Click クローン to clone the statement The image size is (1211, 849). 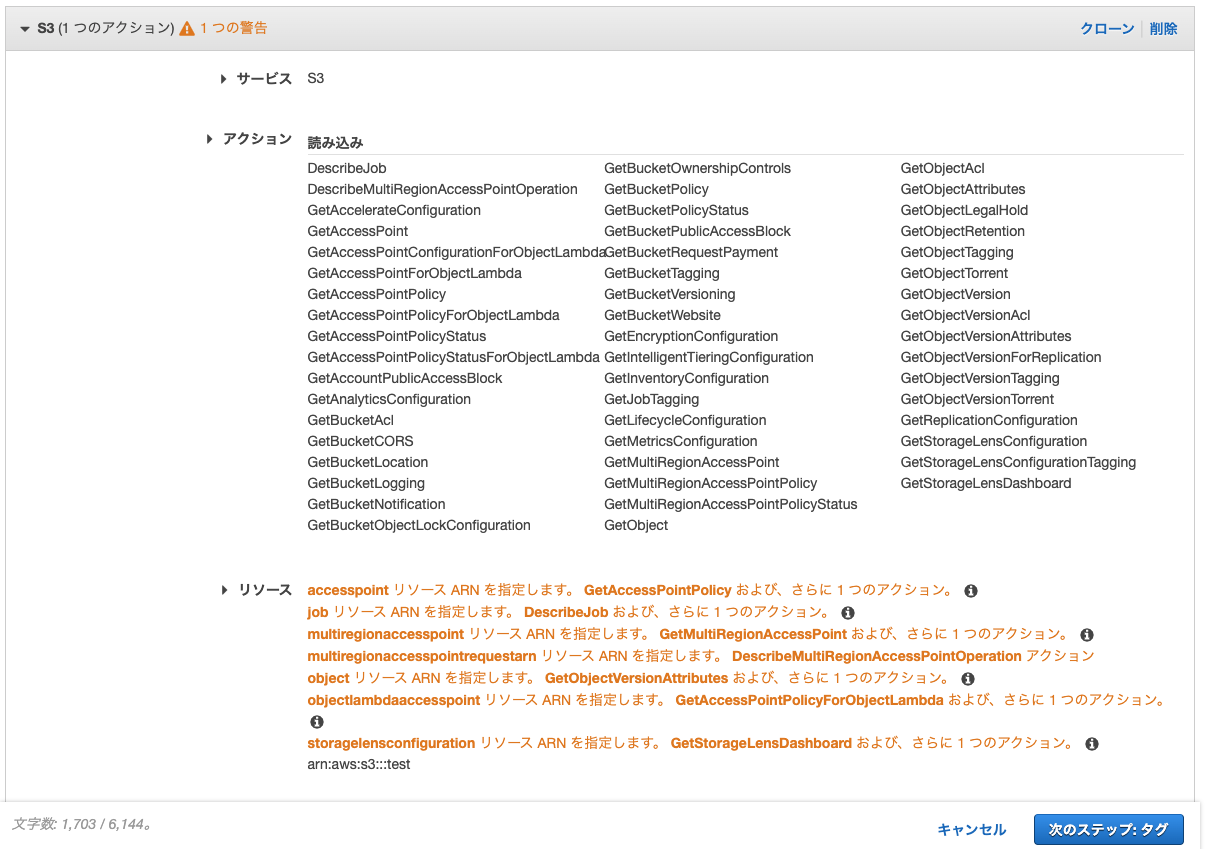coord(1107,29)
